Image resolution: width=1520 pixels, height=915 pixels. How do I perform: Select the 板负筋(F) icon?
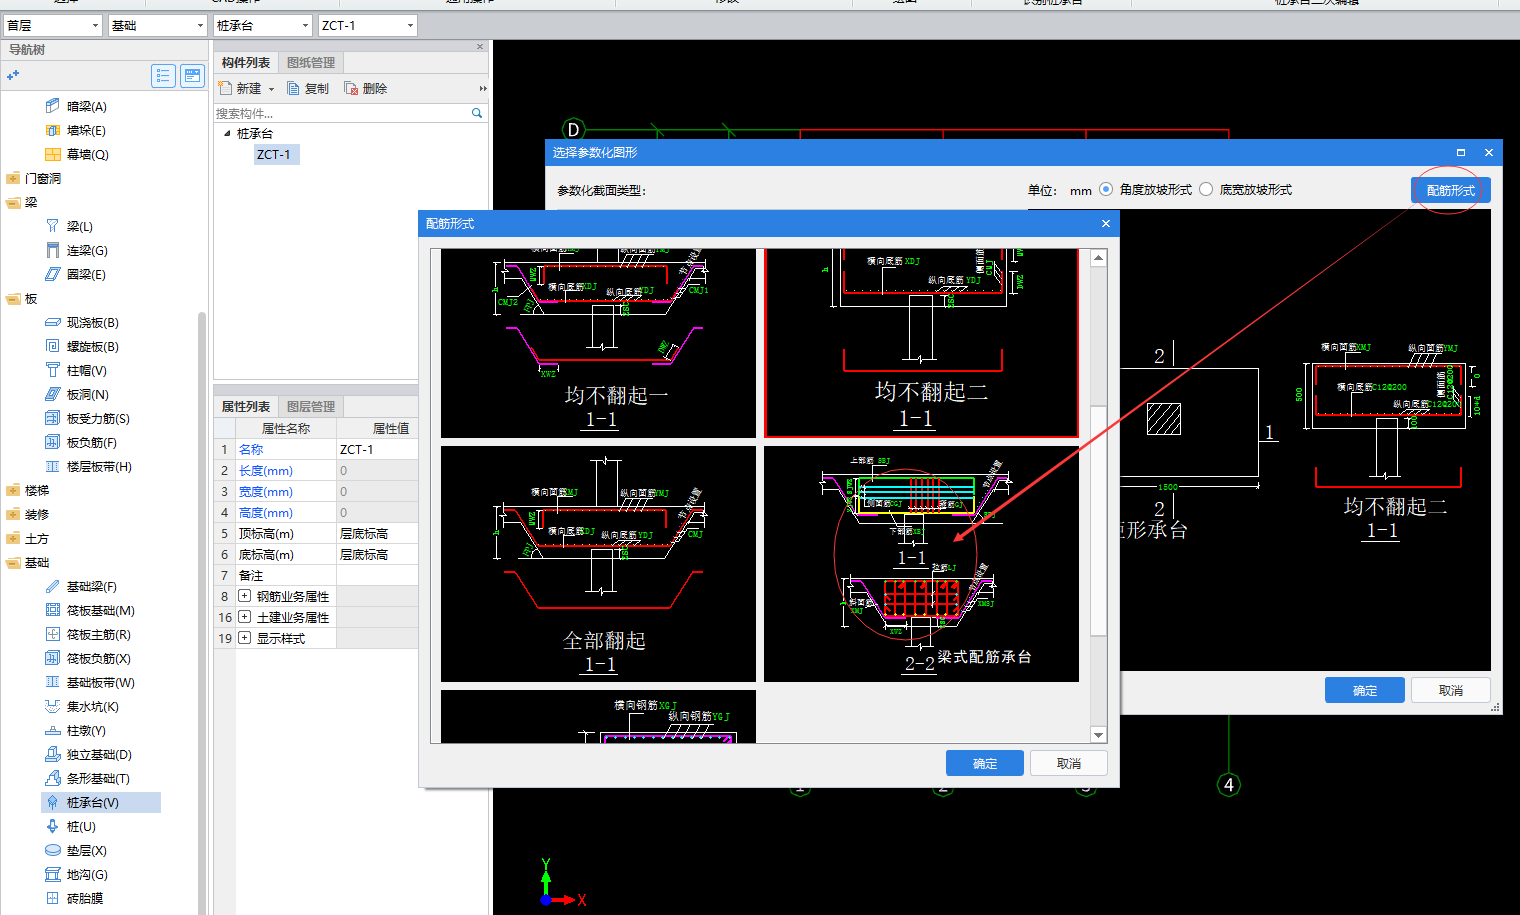[x=53, y=442]
